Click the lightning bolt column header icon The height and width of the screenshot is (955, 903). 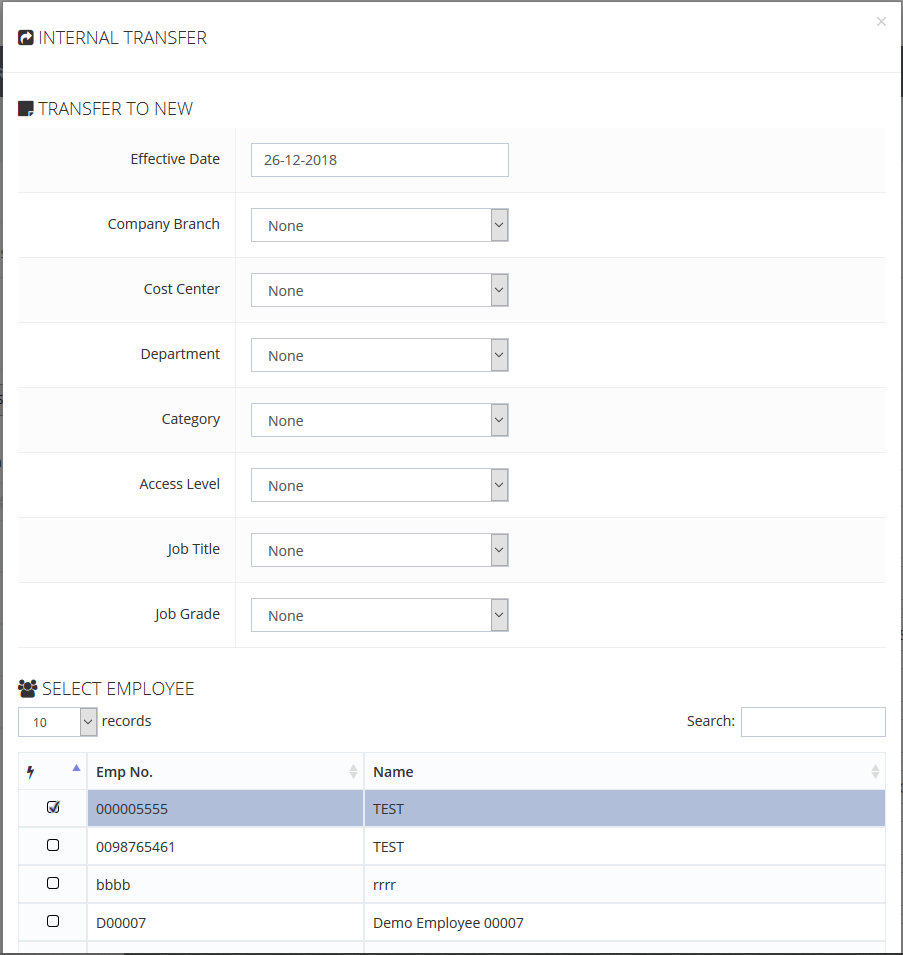click(x=30, y=772)
